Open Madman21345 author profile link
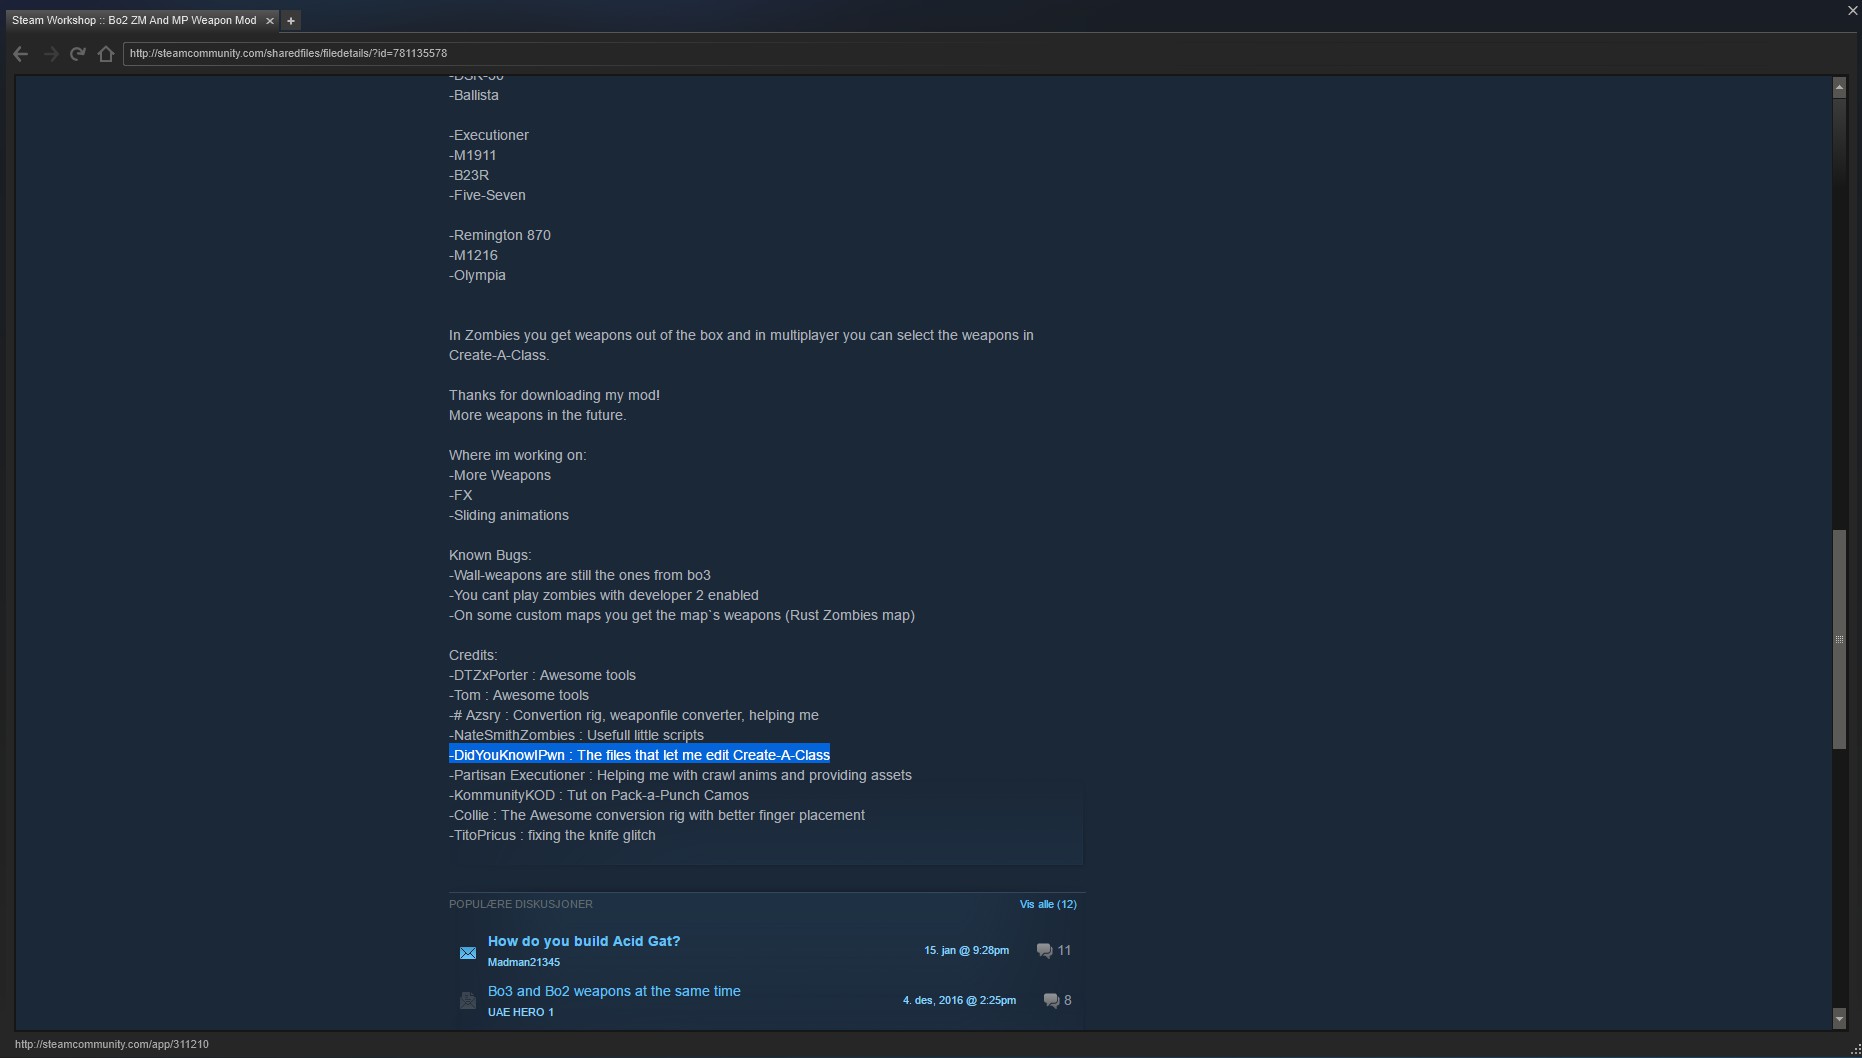Viewport: 1862px width, 1058px height. click(x=524, y=962)
